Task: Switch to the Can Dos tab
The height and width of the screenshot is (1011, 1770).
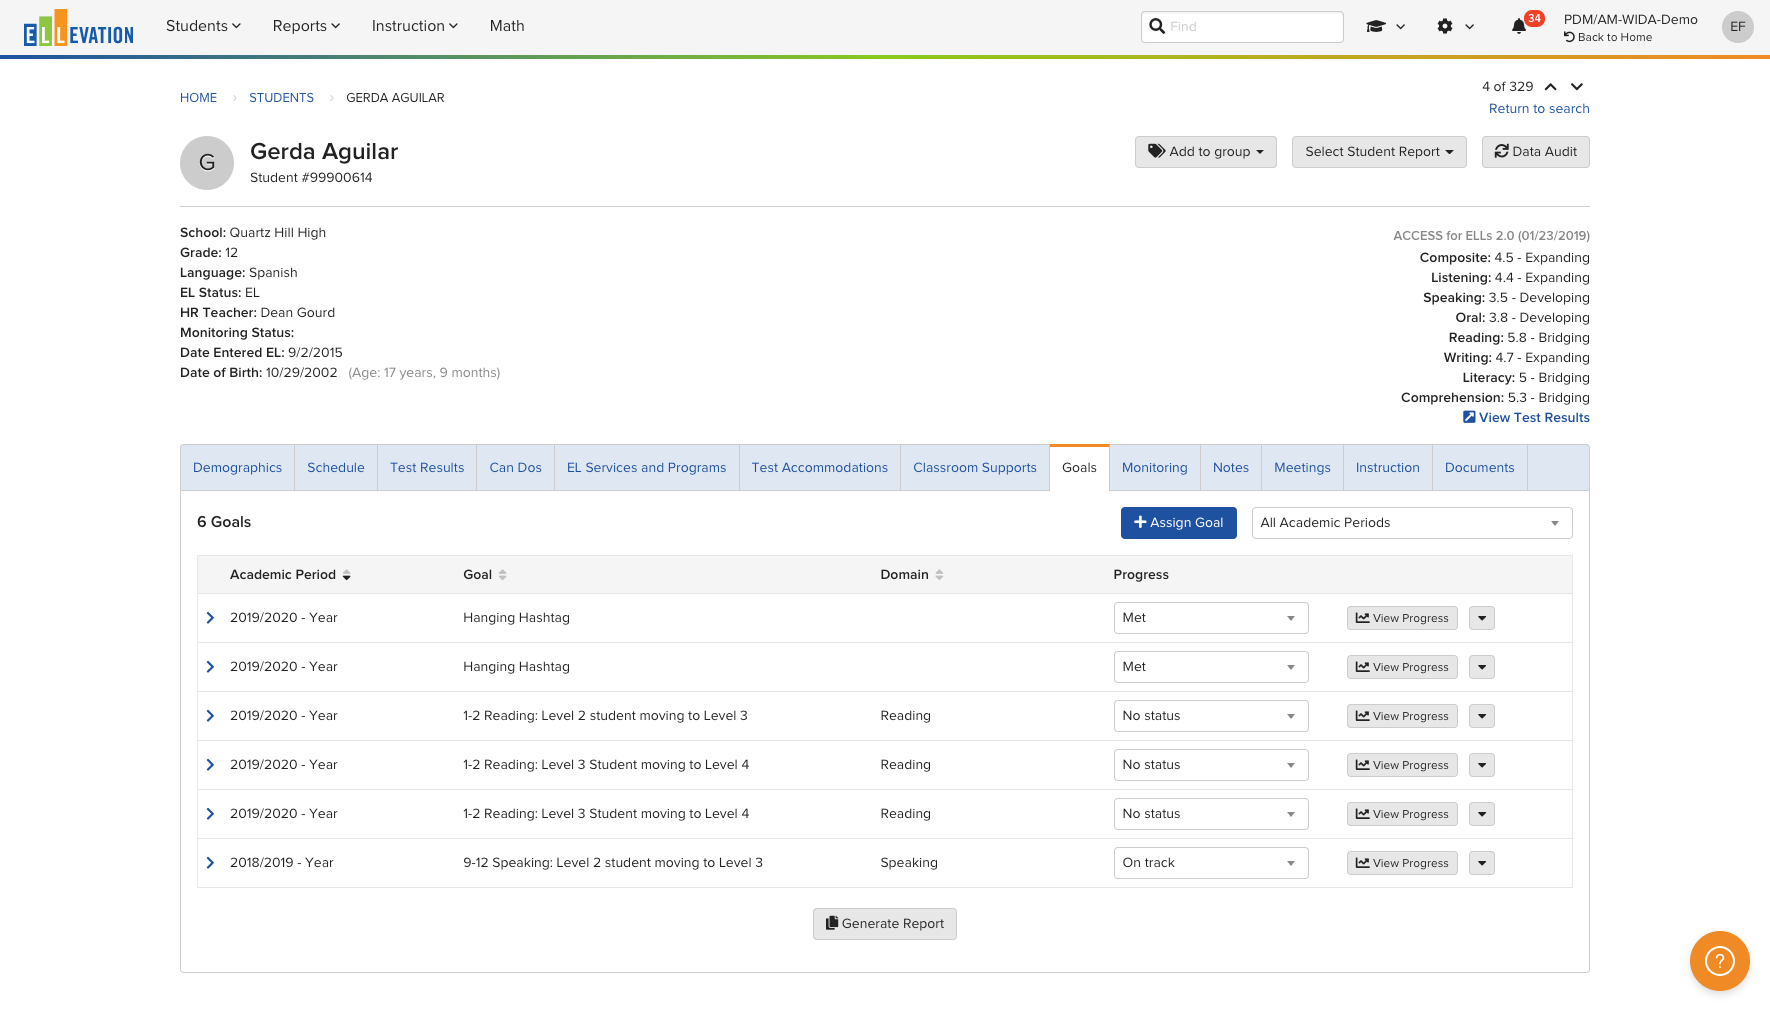Action: [x=516, y=468]
